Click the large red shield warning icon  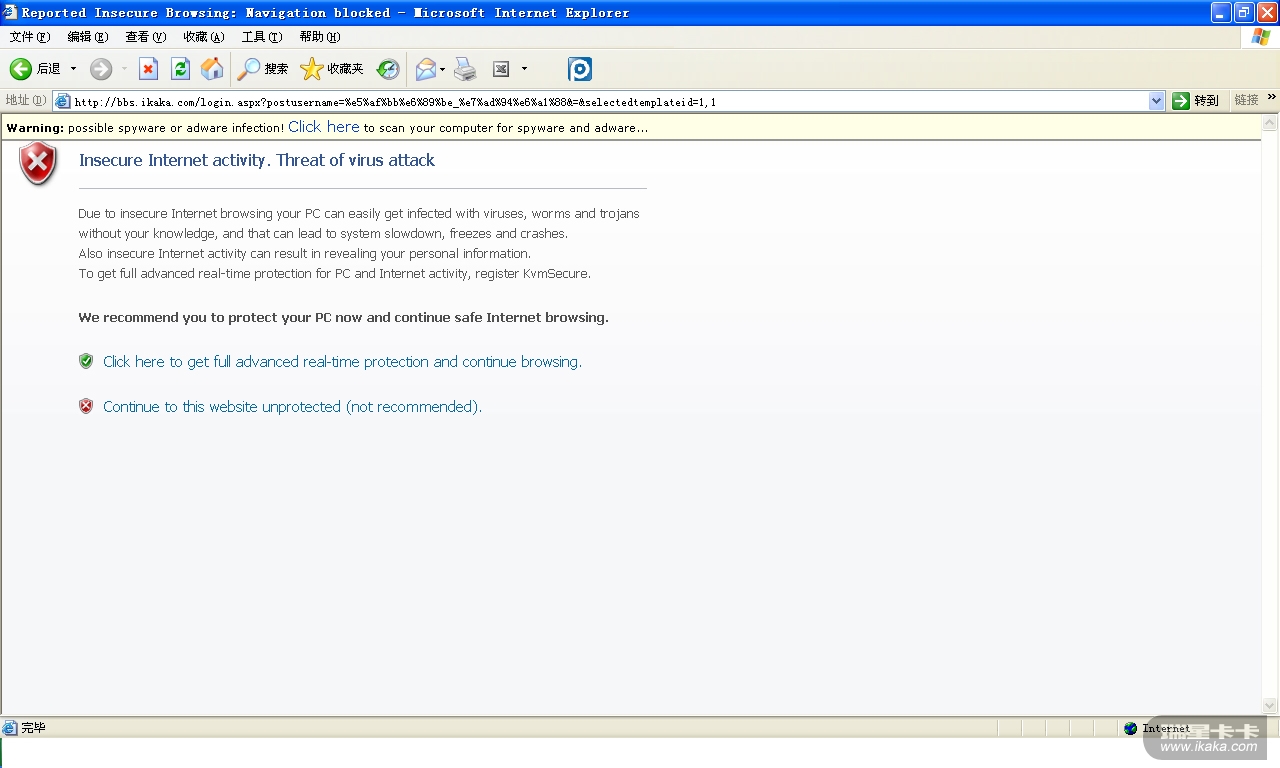pos(38,163)
